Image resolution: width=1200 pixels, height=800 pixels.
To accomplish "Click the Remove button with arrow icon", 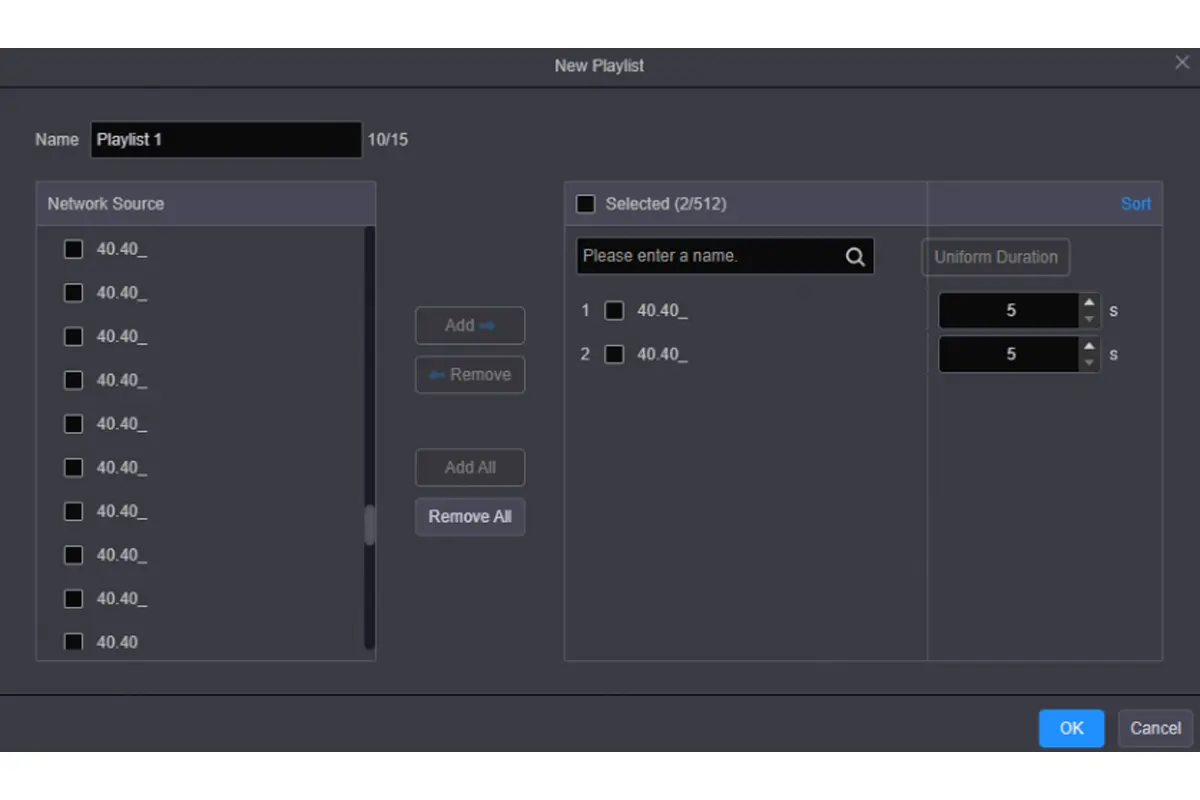I will pos(470,374).
